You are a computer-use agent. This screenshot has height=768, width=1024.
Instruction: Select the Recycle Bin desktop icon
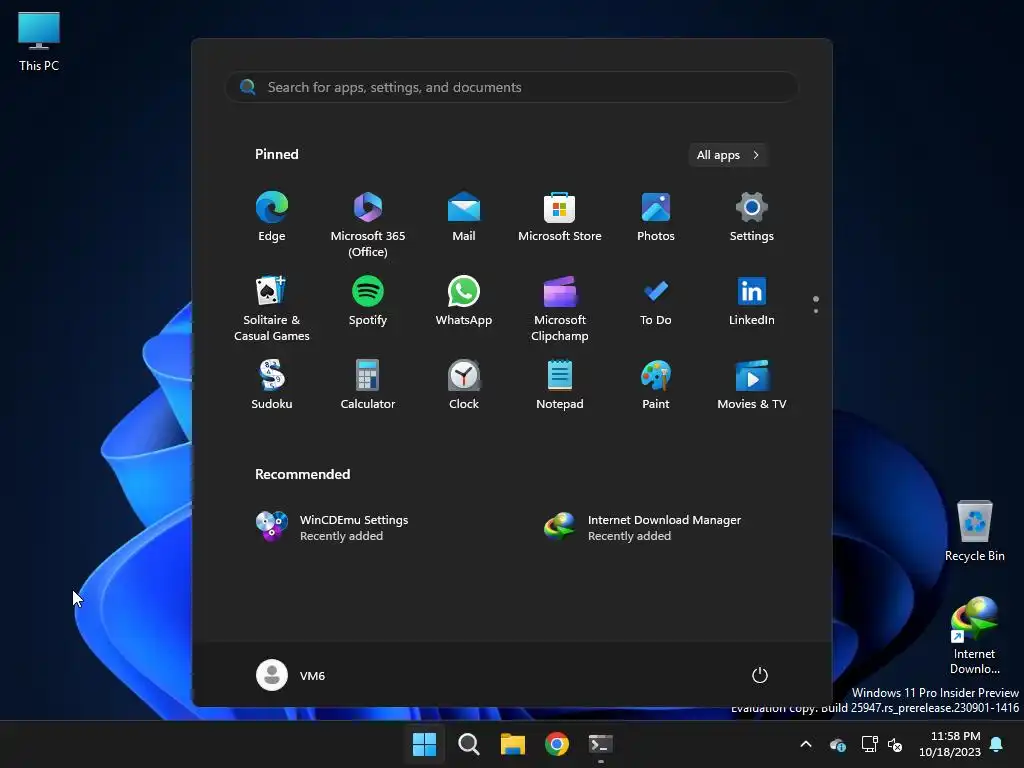(974, 531)
